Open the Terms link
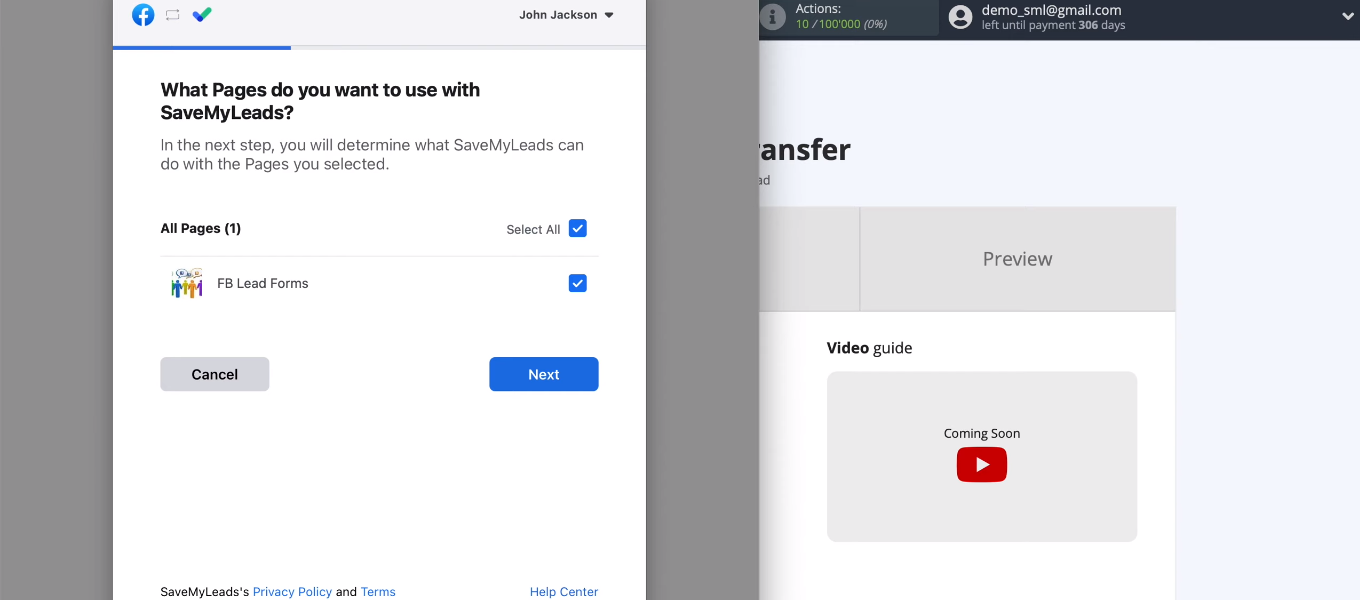 point(378,592)
